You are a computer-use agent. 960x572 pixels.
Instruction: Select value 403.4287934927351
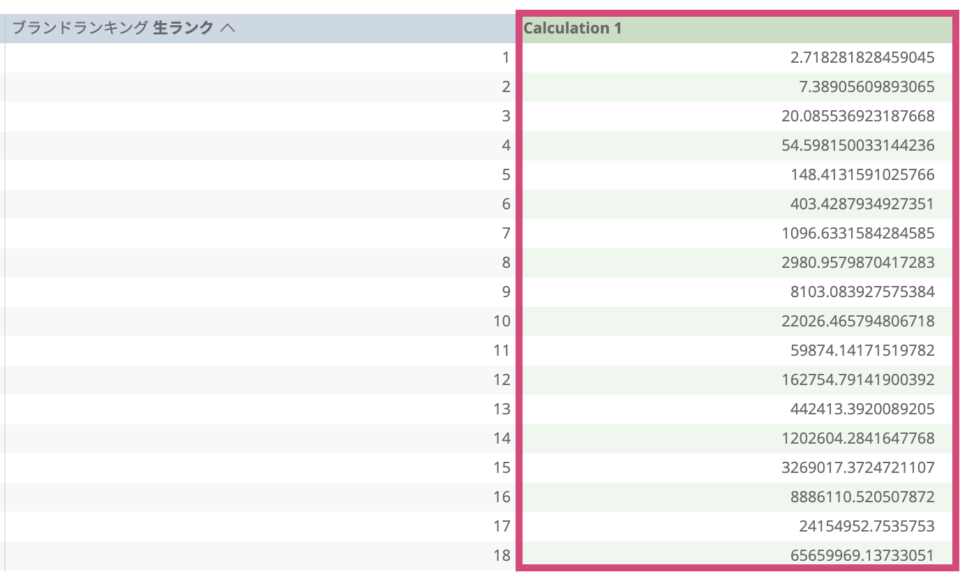pos(862,204)
